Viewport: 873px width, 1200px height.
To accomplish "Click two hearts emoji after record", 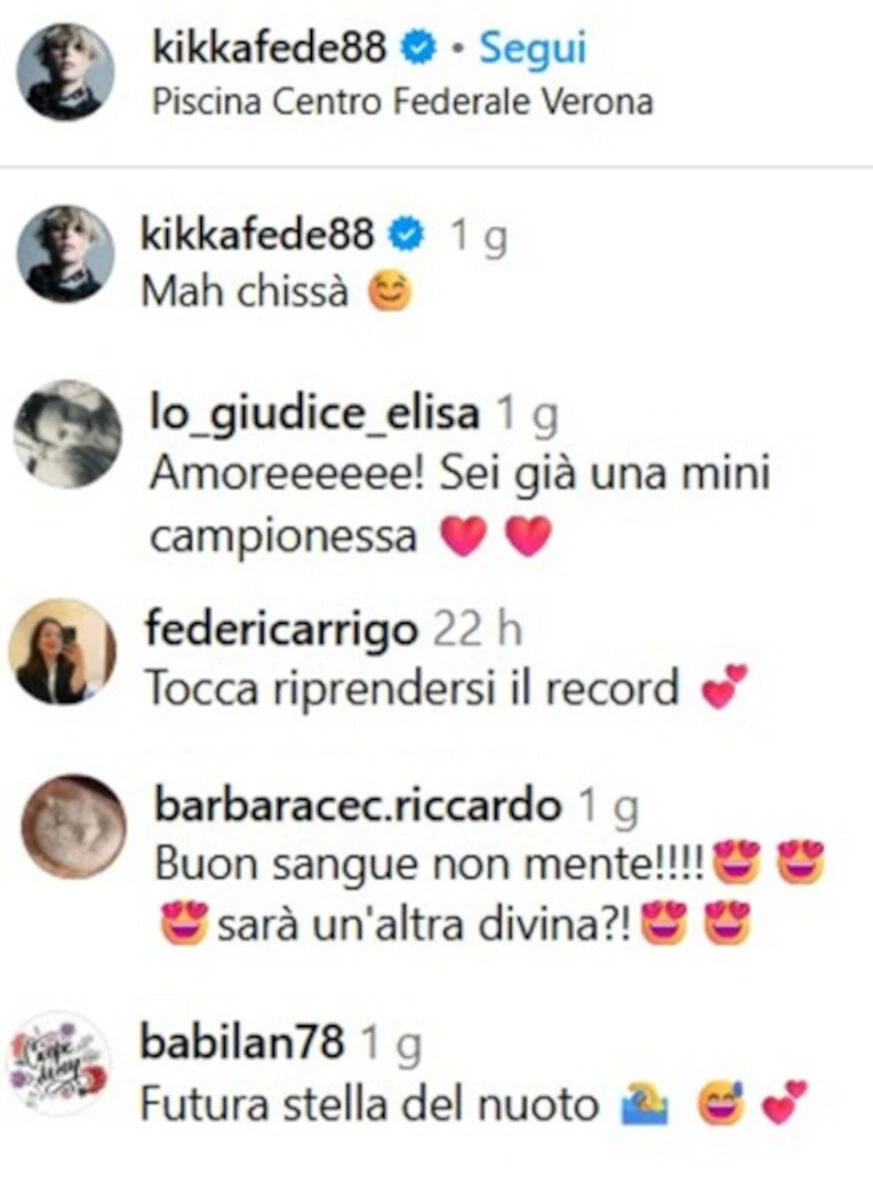I will [x=724, y=688].
